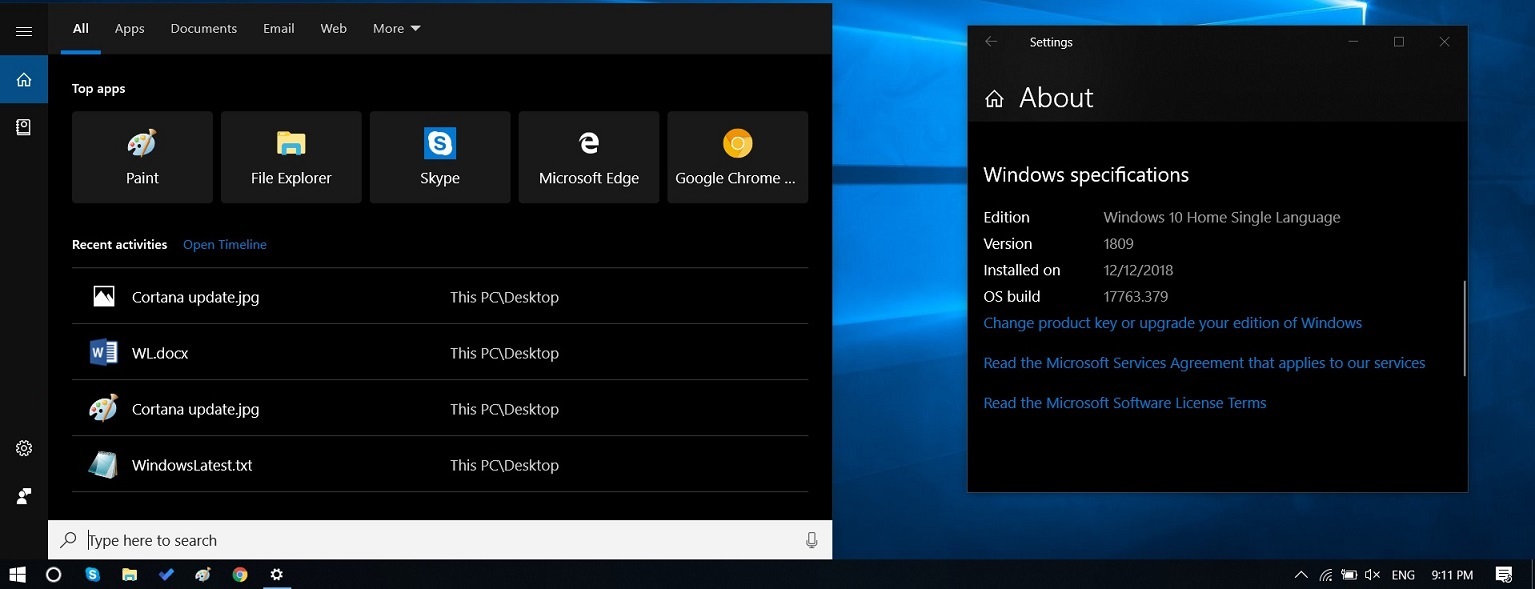
Task: Switch to the Email search tab
Action: click(x=279, y=29)
